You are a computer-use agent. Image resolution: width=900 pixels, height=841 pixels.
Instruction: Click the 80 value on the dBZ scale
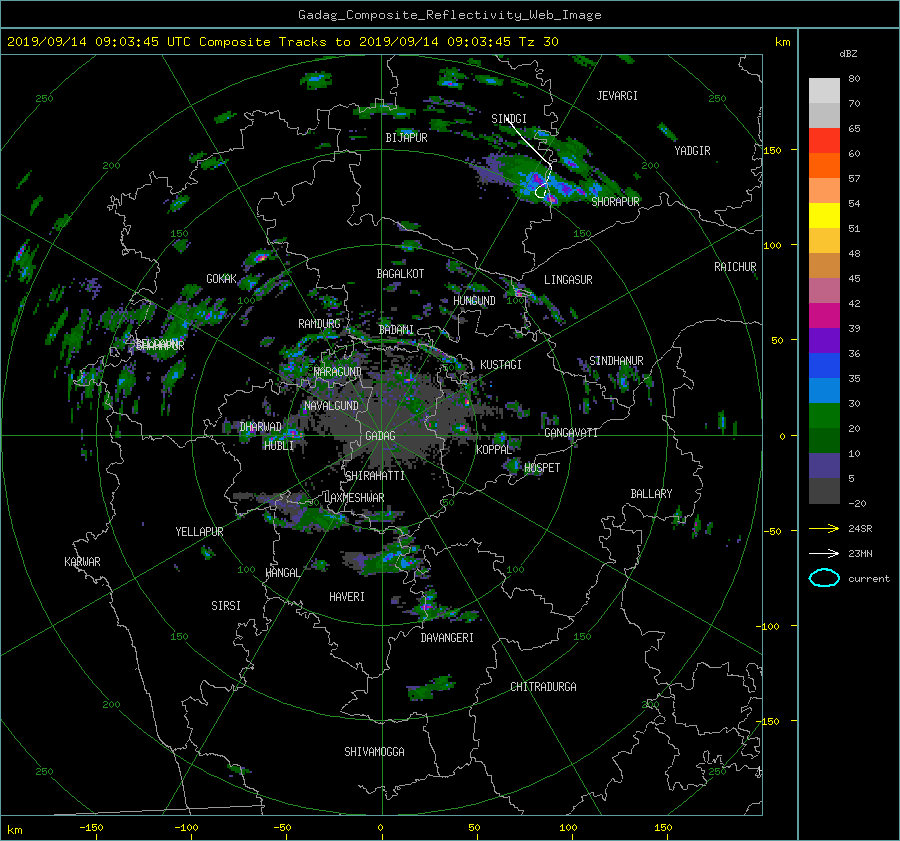pyautogui.click(x=854, y=78)
